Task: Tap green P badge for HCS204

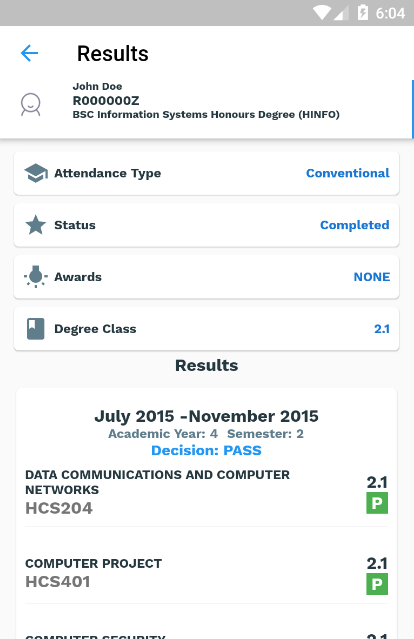Action: [x=377, y=503]
